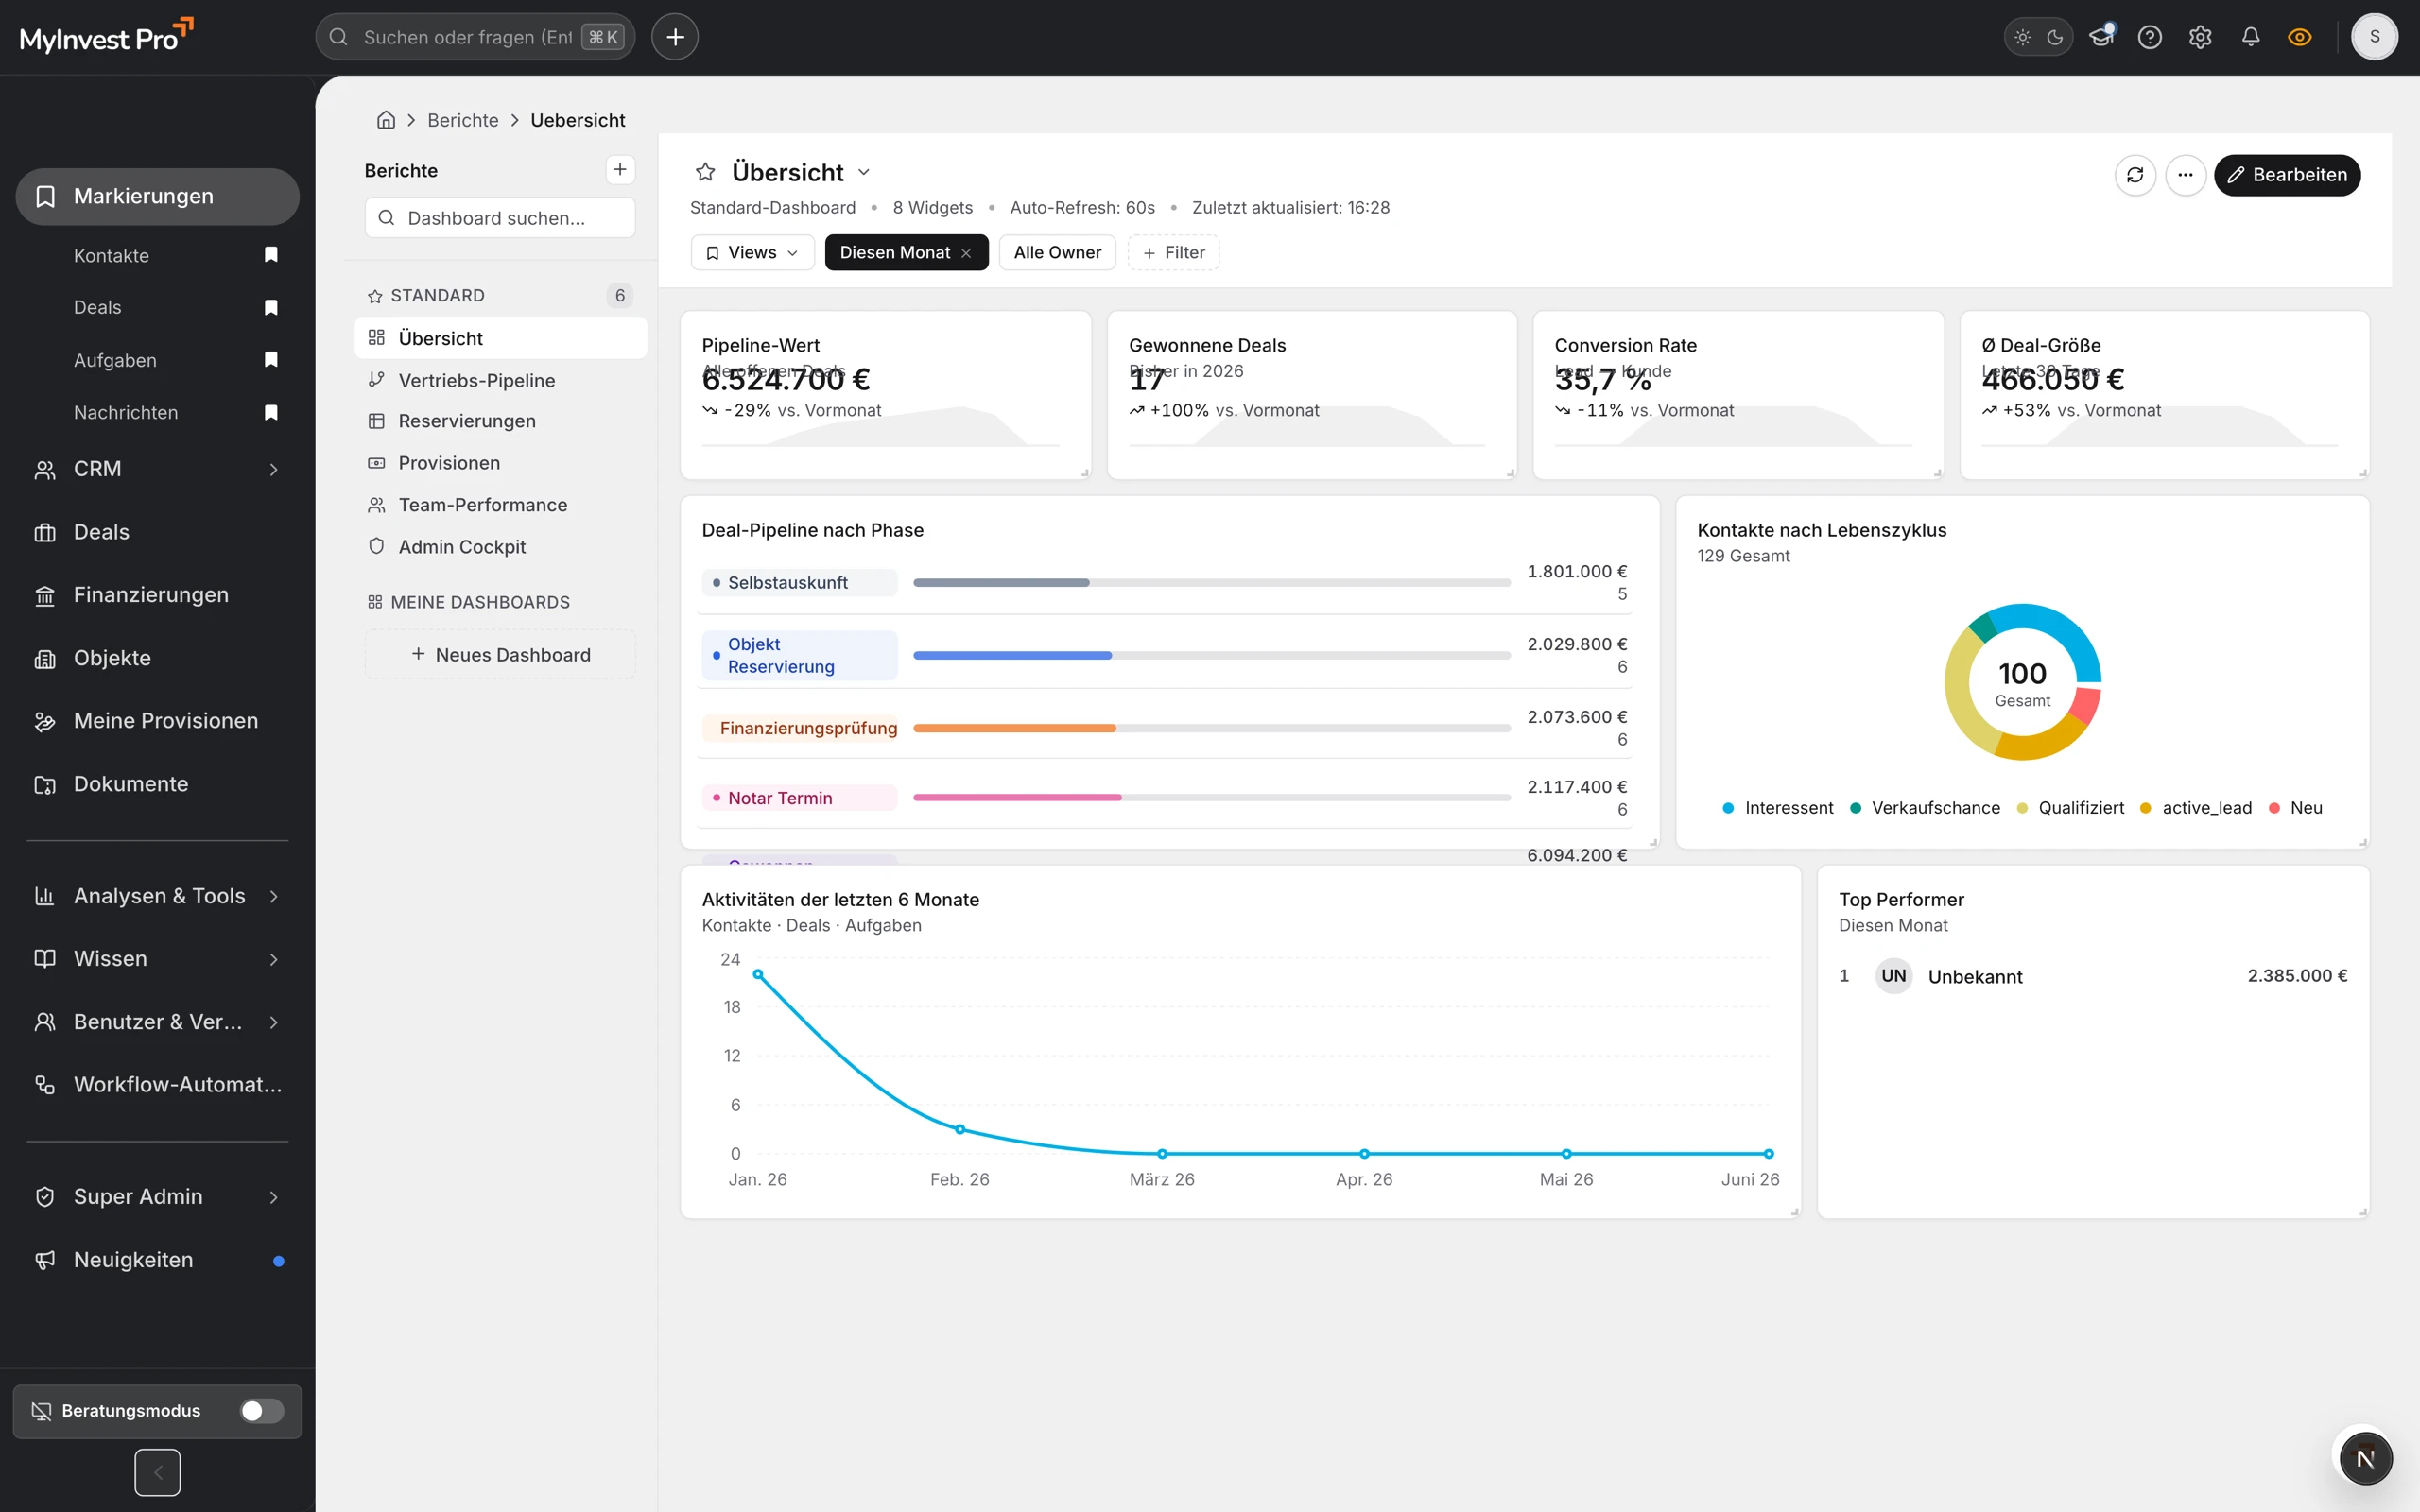Select Unbekannt in Top Performer
The height and width of the screenshot is (1512, 2420).
pyautogui.click(x=2093, y=976)
